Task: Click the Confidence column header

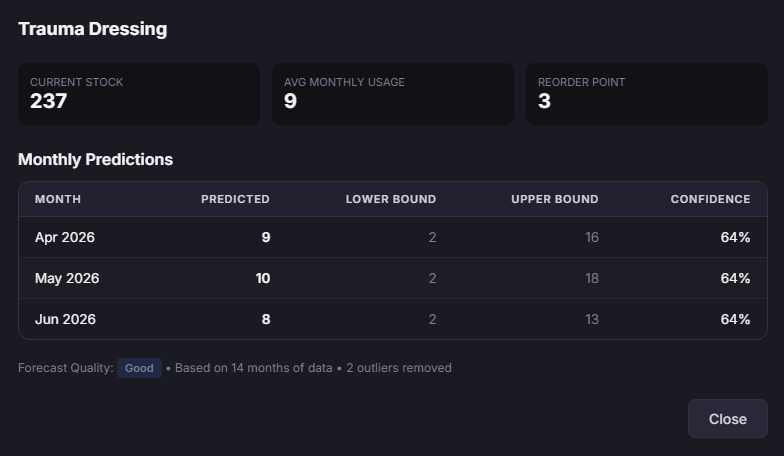Action: click(710, 199)
